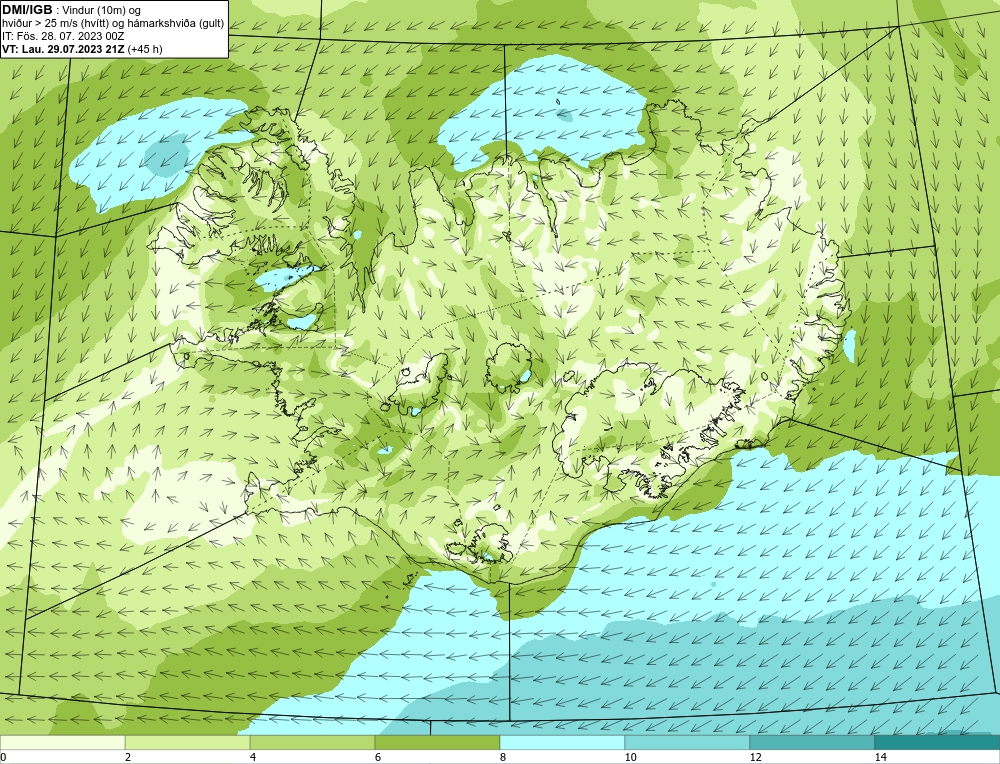Click the legend scale label "10"

[631, 757]
